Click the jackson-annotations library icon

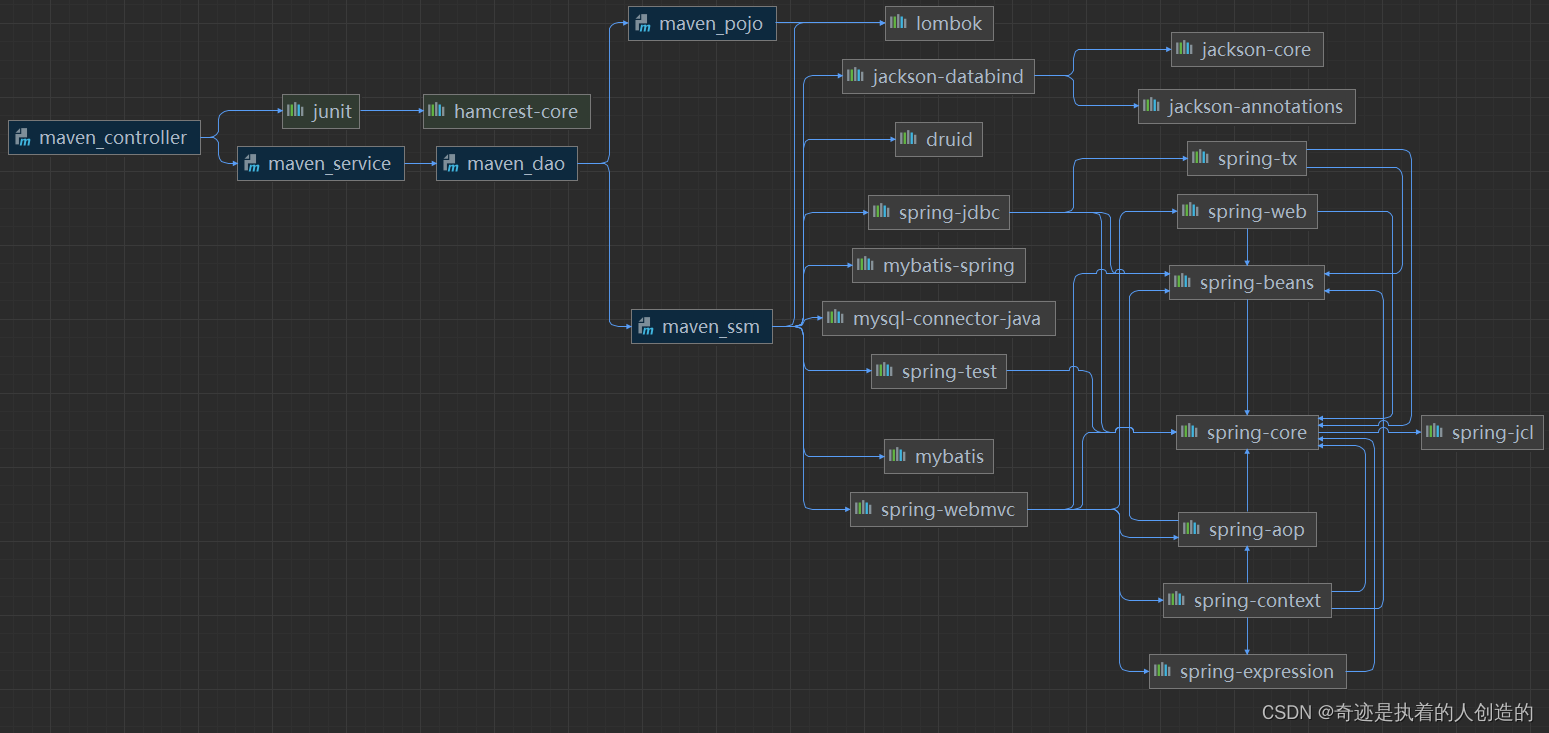[x=1151, y=105]
